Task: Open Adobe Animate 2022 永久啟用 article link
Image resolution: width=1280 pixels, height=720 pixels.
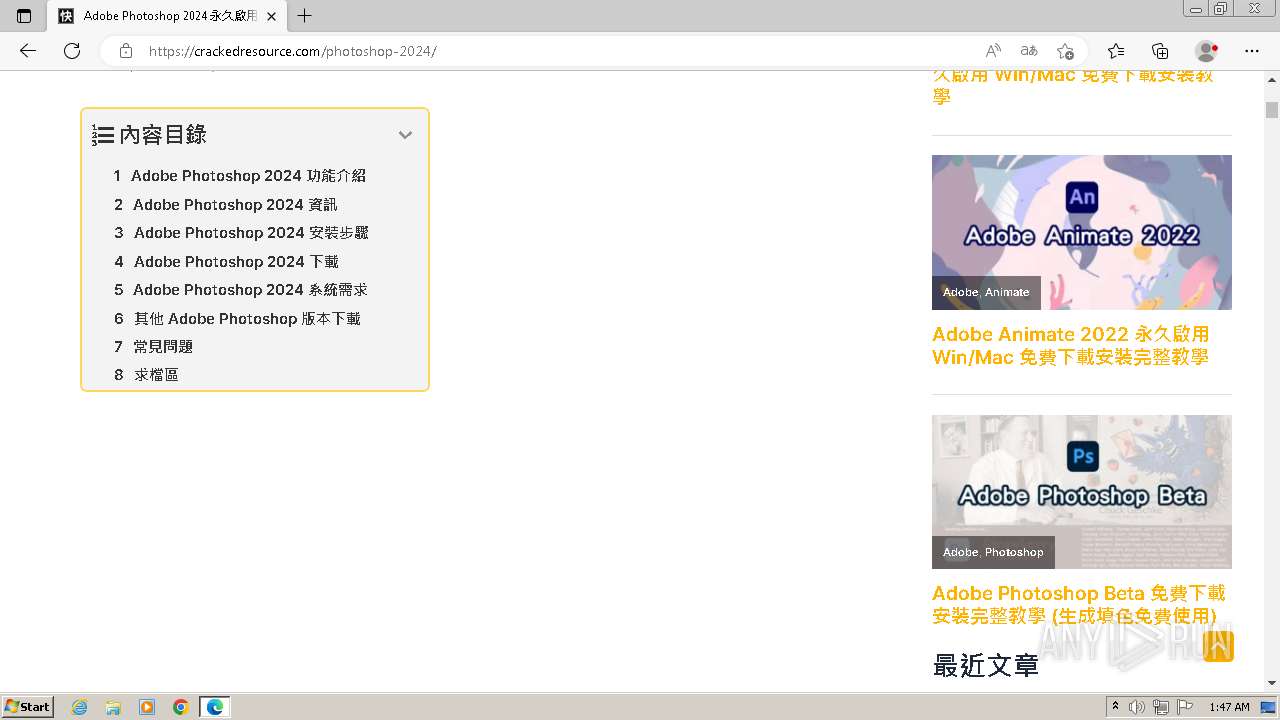Action: tap(1071, 345)
